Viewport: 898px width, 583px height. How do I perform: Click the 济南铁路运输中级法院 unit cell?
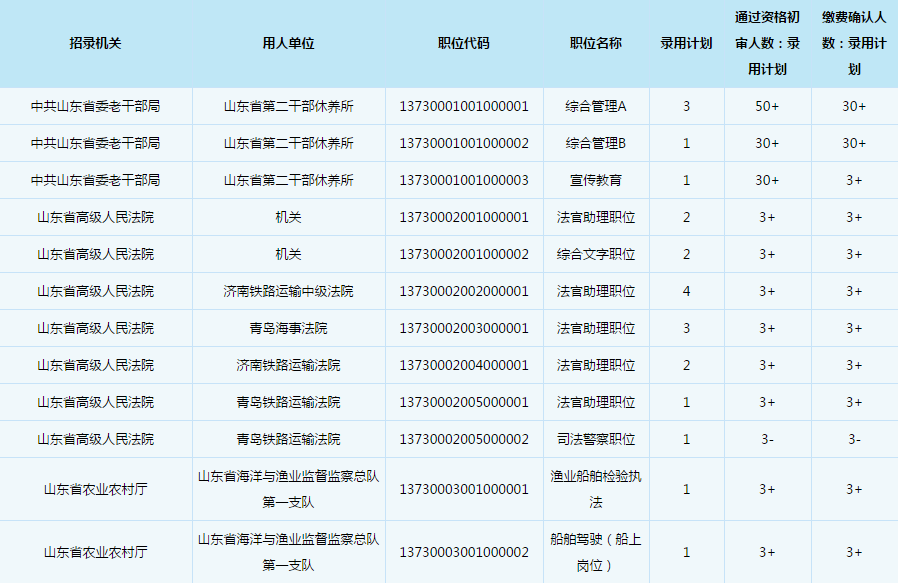[x=289, y=292]
